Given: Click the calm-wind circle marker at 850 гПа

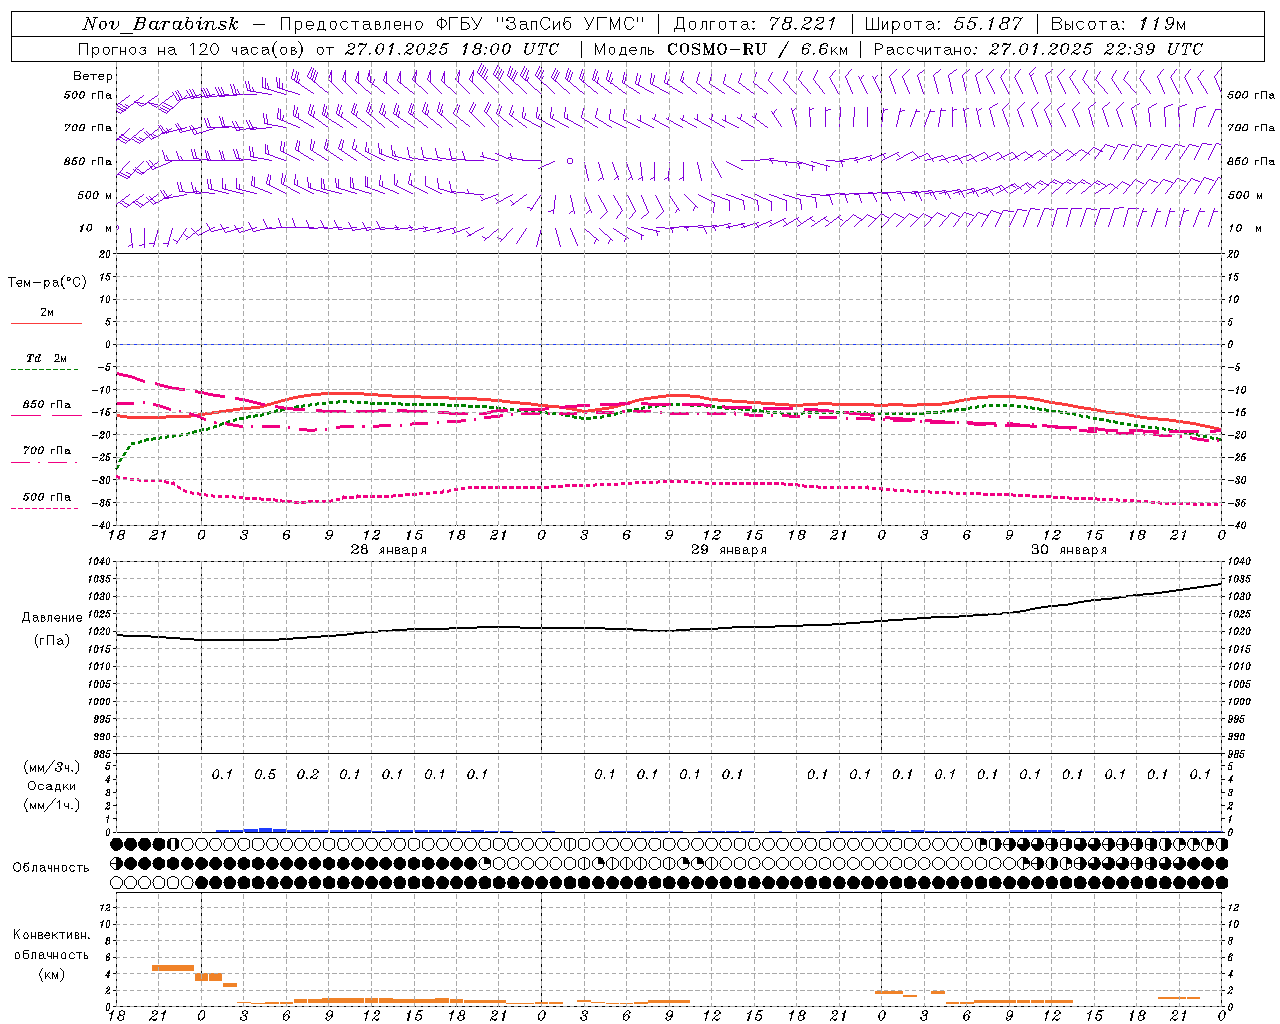Looking at the screenshot, I should [570, 161].
